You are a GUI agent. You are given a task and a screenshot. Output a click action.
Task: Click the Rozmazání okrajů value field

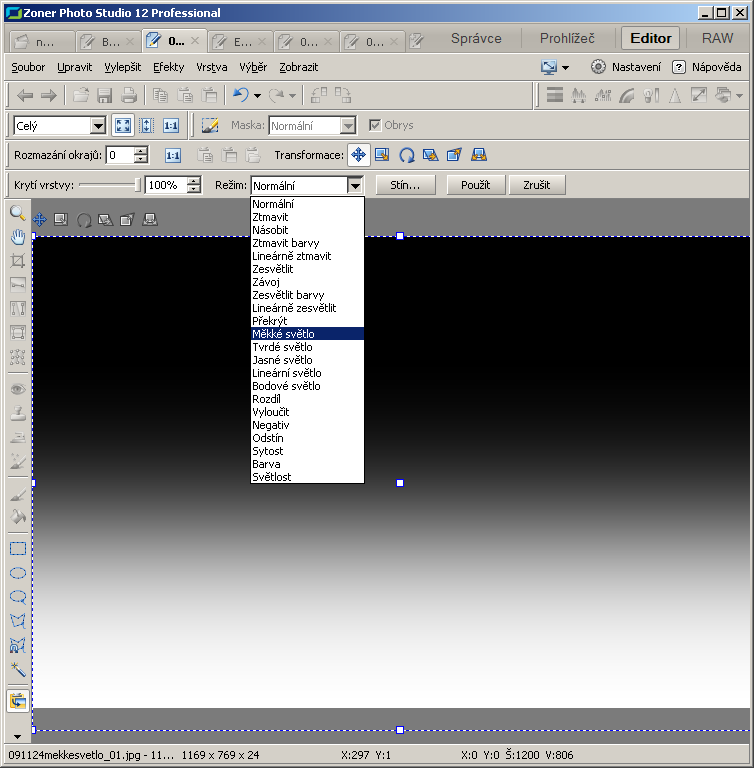pos(119,155)
